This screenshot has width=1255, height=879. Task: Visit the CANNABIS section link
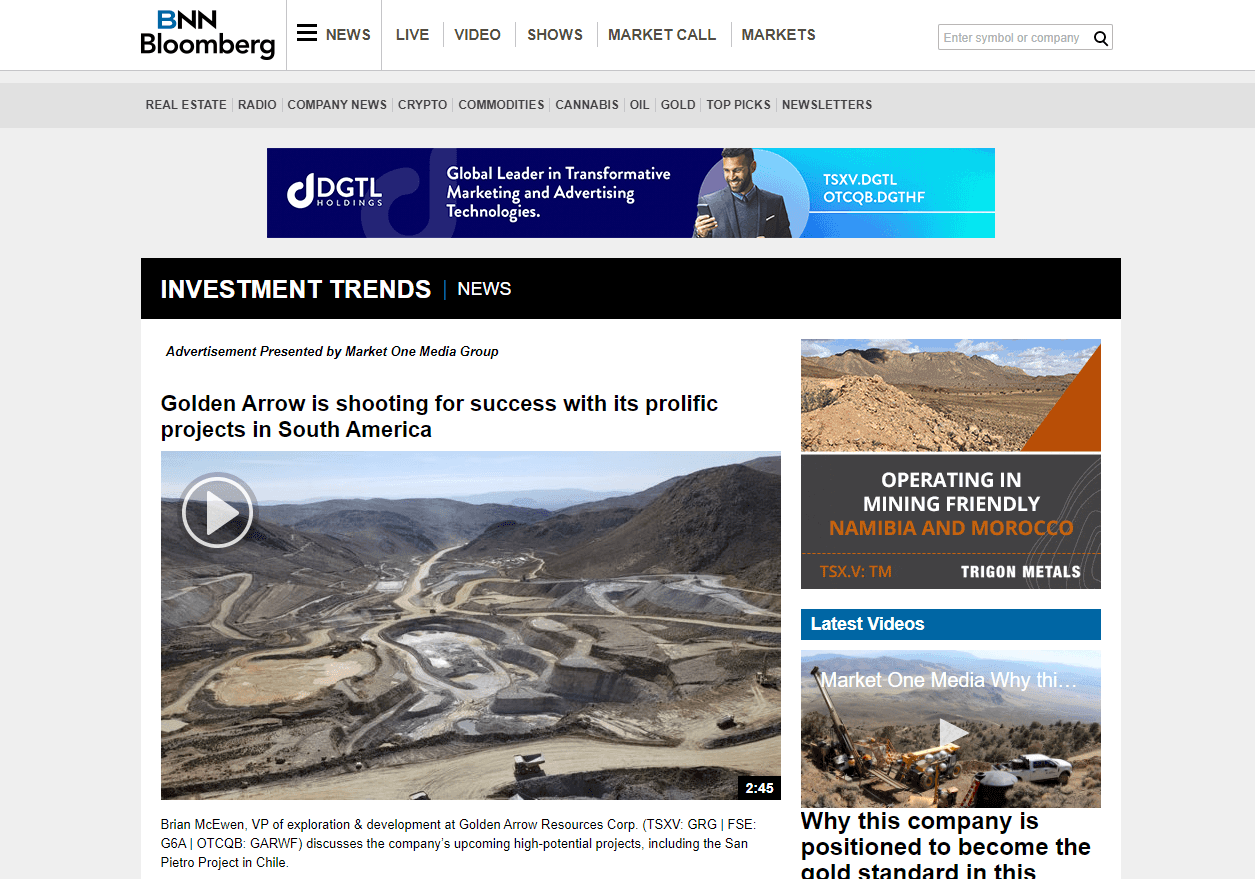587,105
